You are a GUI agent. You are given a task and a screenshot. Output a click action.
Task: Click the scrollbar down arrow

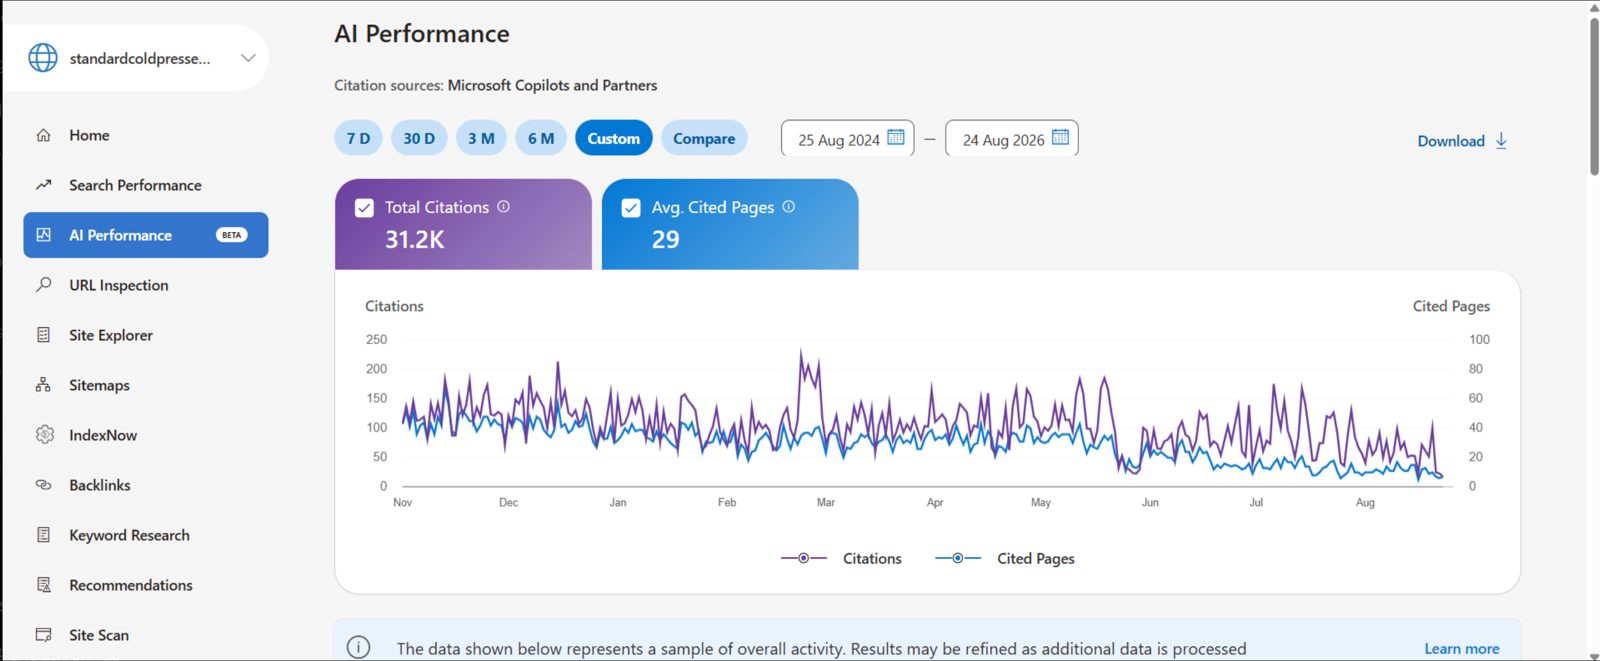tap(1594, 655)
